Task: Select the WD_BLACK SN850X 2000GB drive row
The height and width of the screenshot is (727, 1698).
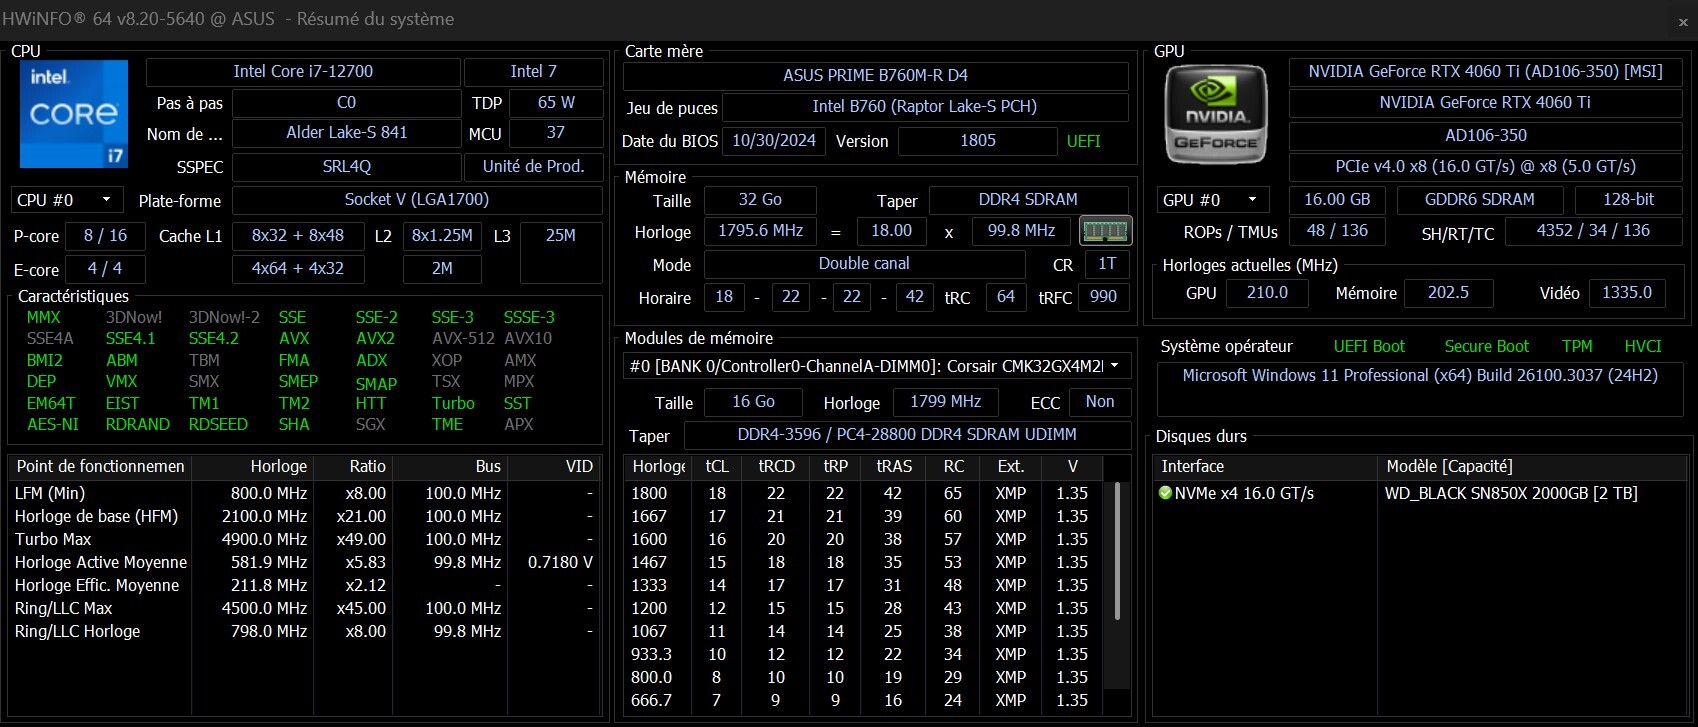Action: pyautogui.click(x=1420, y=493)
